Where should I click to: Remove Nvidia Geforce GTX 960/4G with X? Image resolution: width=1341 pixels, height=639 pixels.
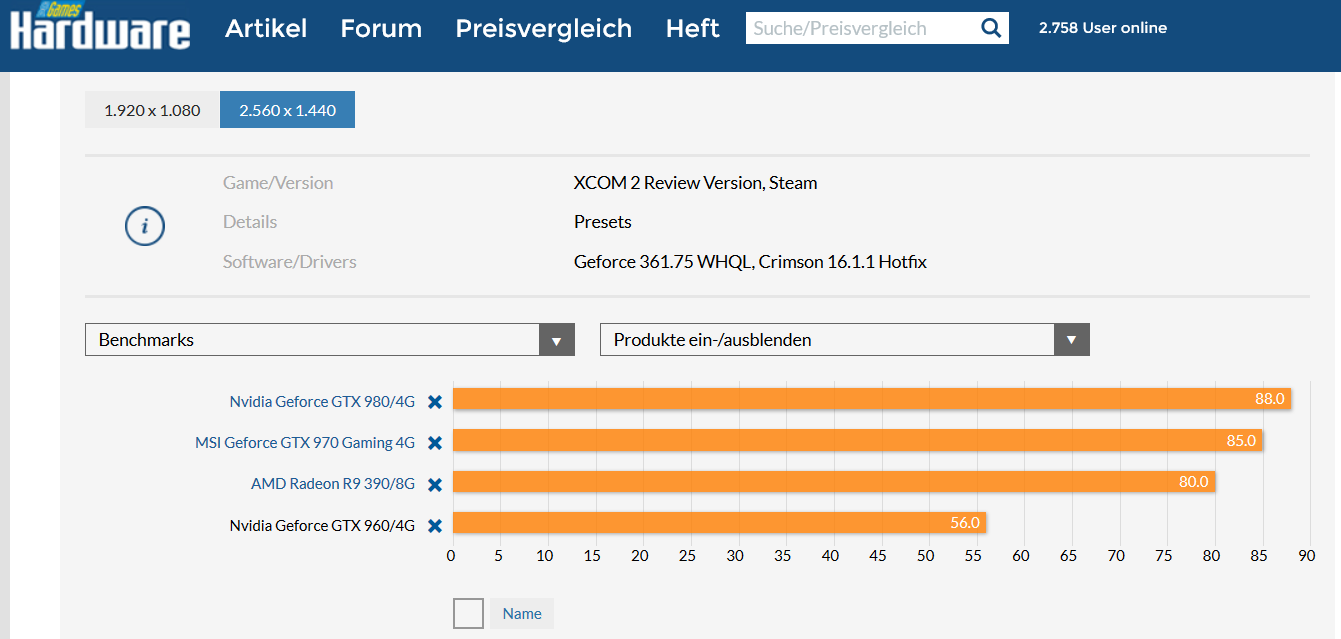coord(435,526)
